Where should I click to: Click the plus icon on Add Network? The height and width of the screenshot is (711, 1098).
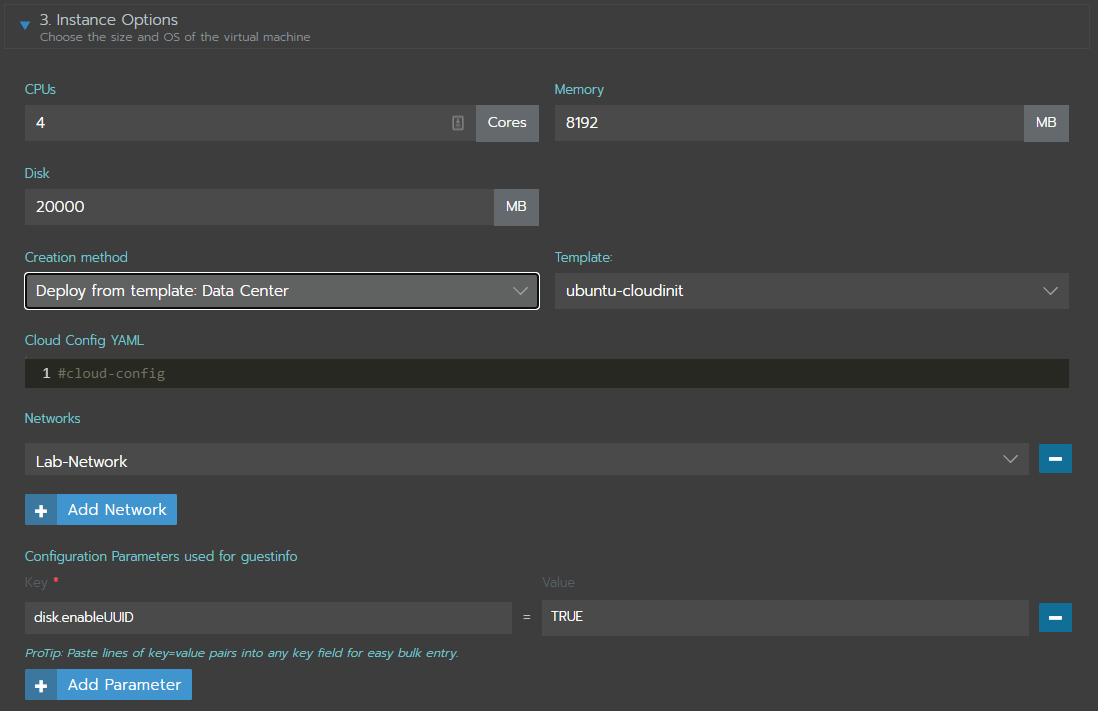(41, 510)
